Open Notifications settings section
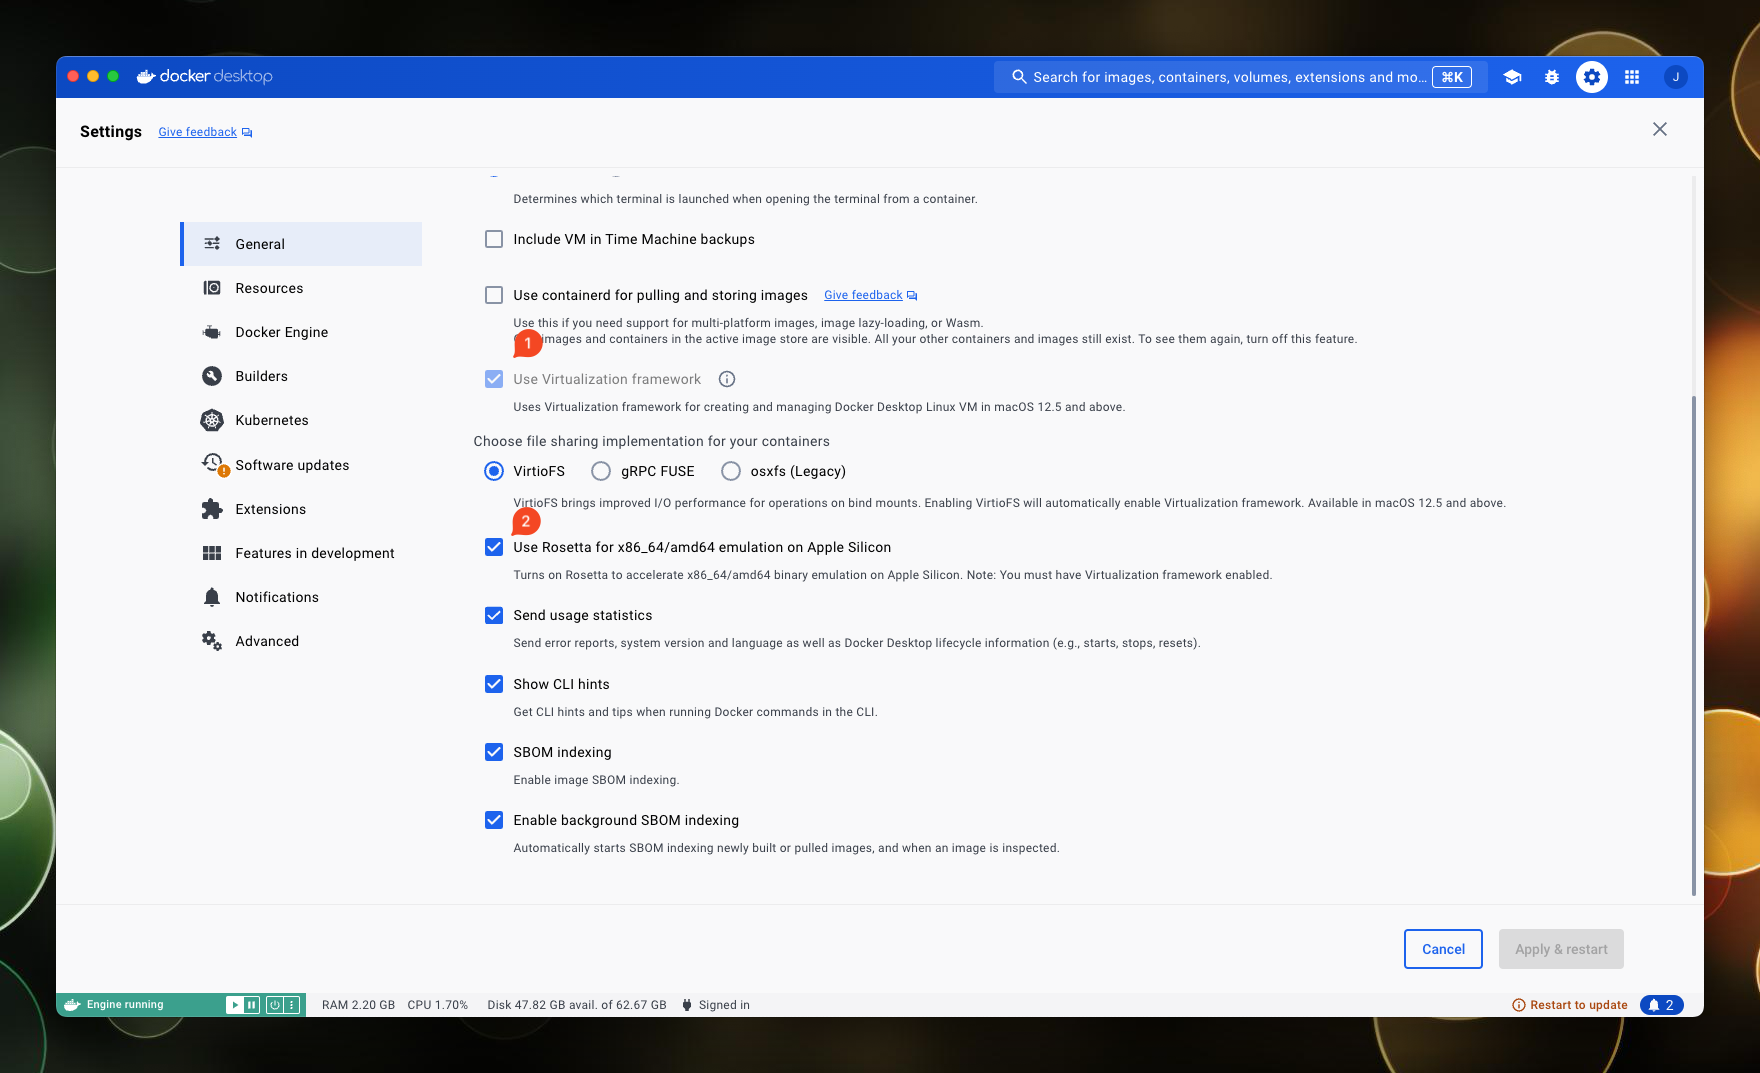 tap(301, 597)
